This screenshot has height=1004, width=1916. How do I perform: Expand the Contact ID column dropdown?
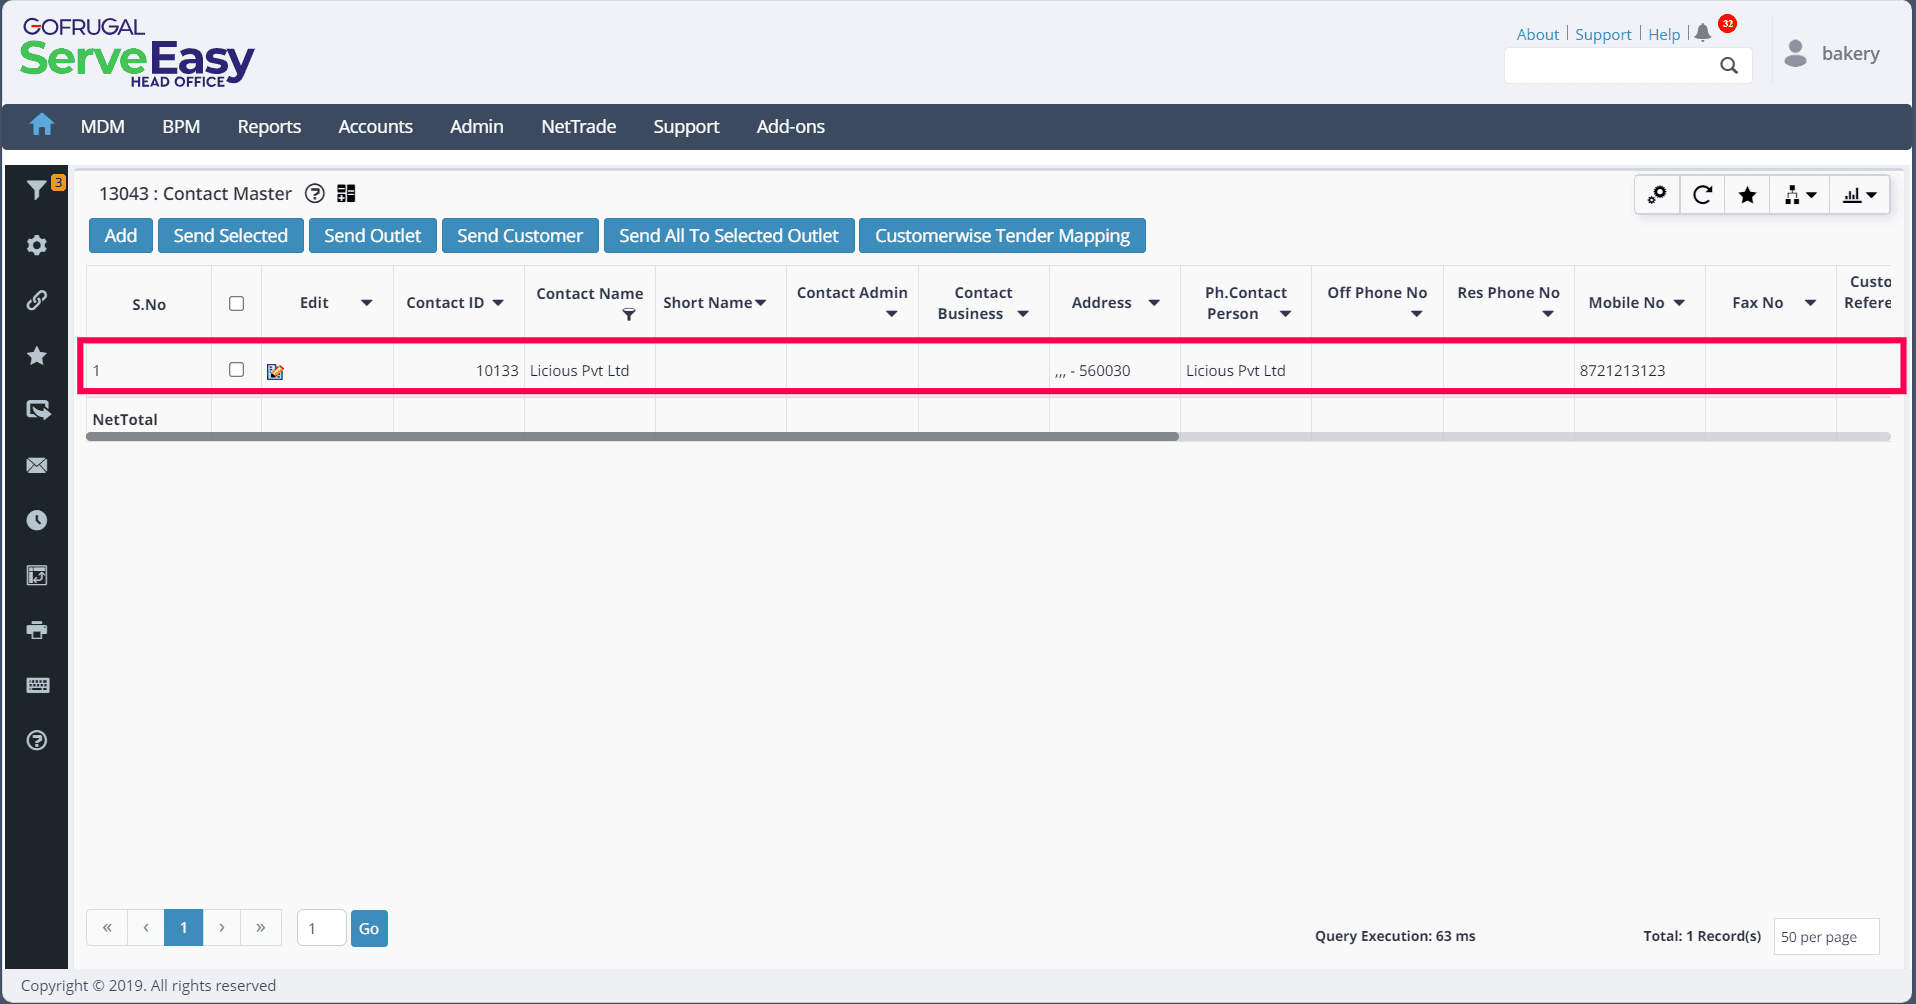pyautogui.click(x=498, y=303)
